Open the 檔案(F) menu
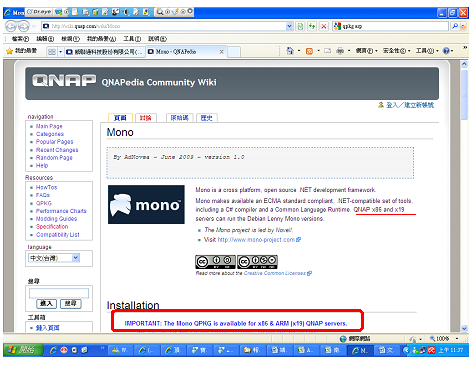470x365 pixels. pyautogui.click(x=20, y=39)
